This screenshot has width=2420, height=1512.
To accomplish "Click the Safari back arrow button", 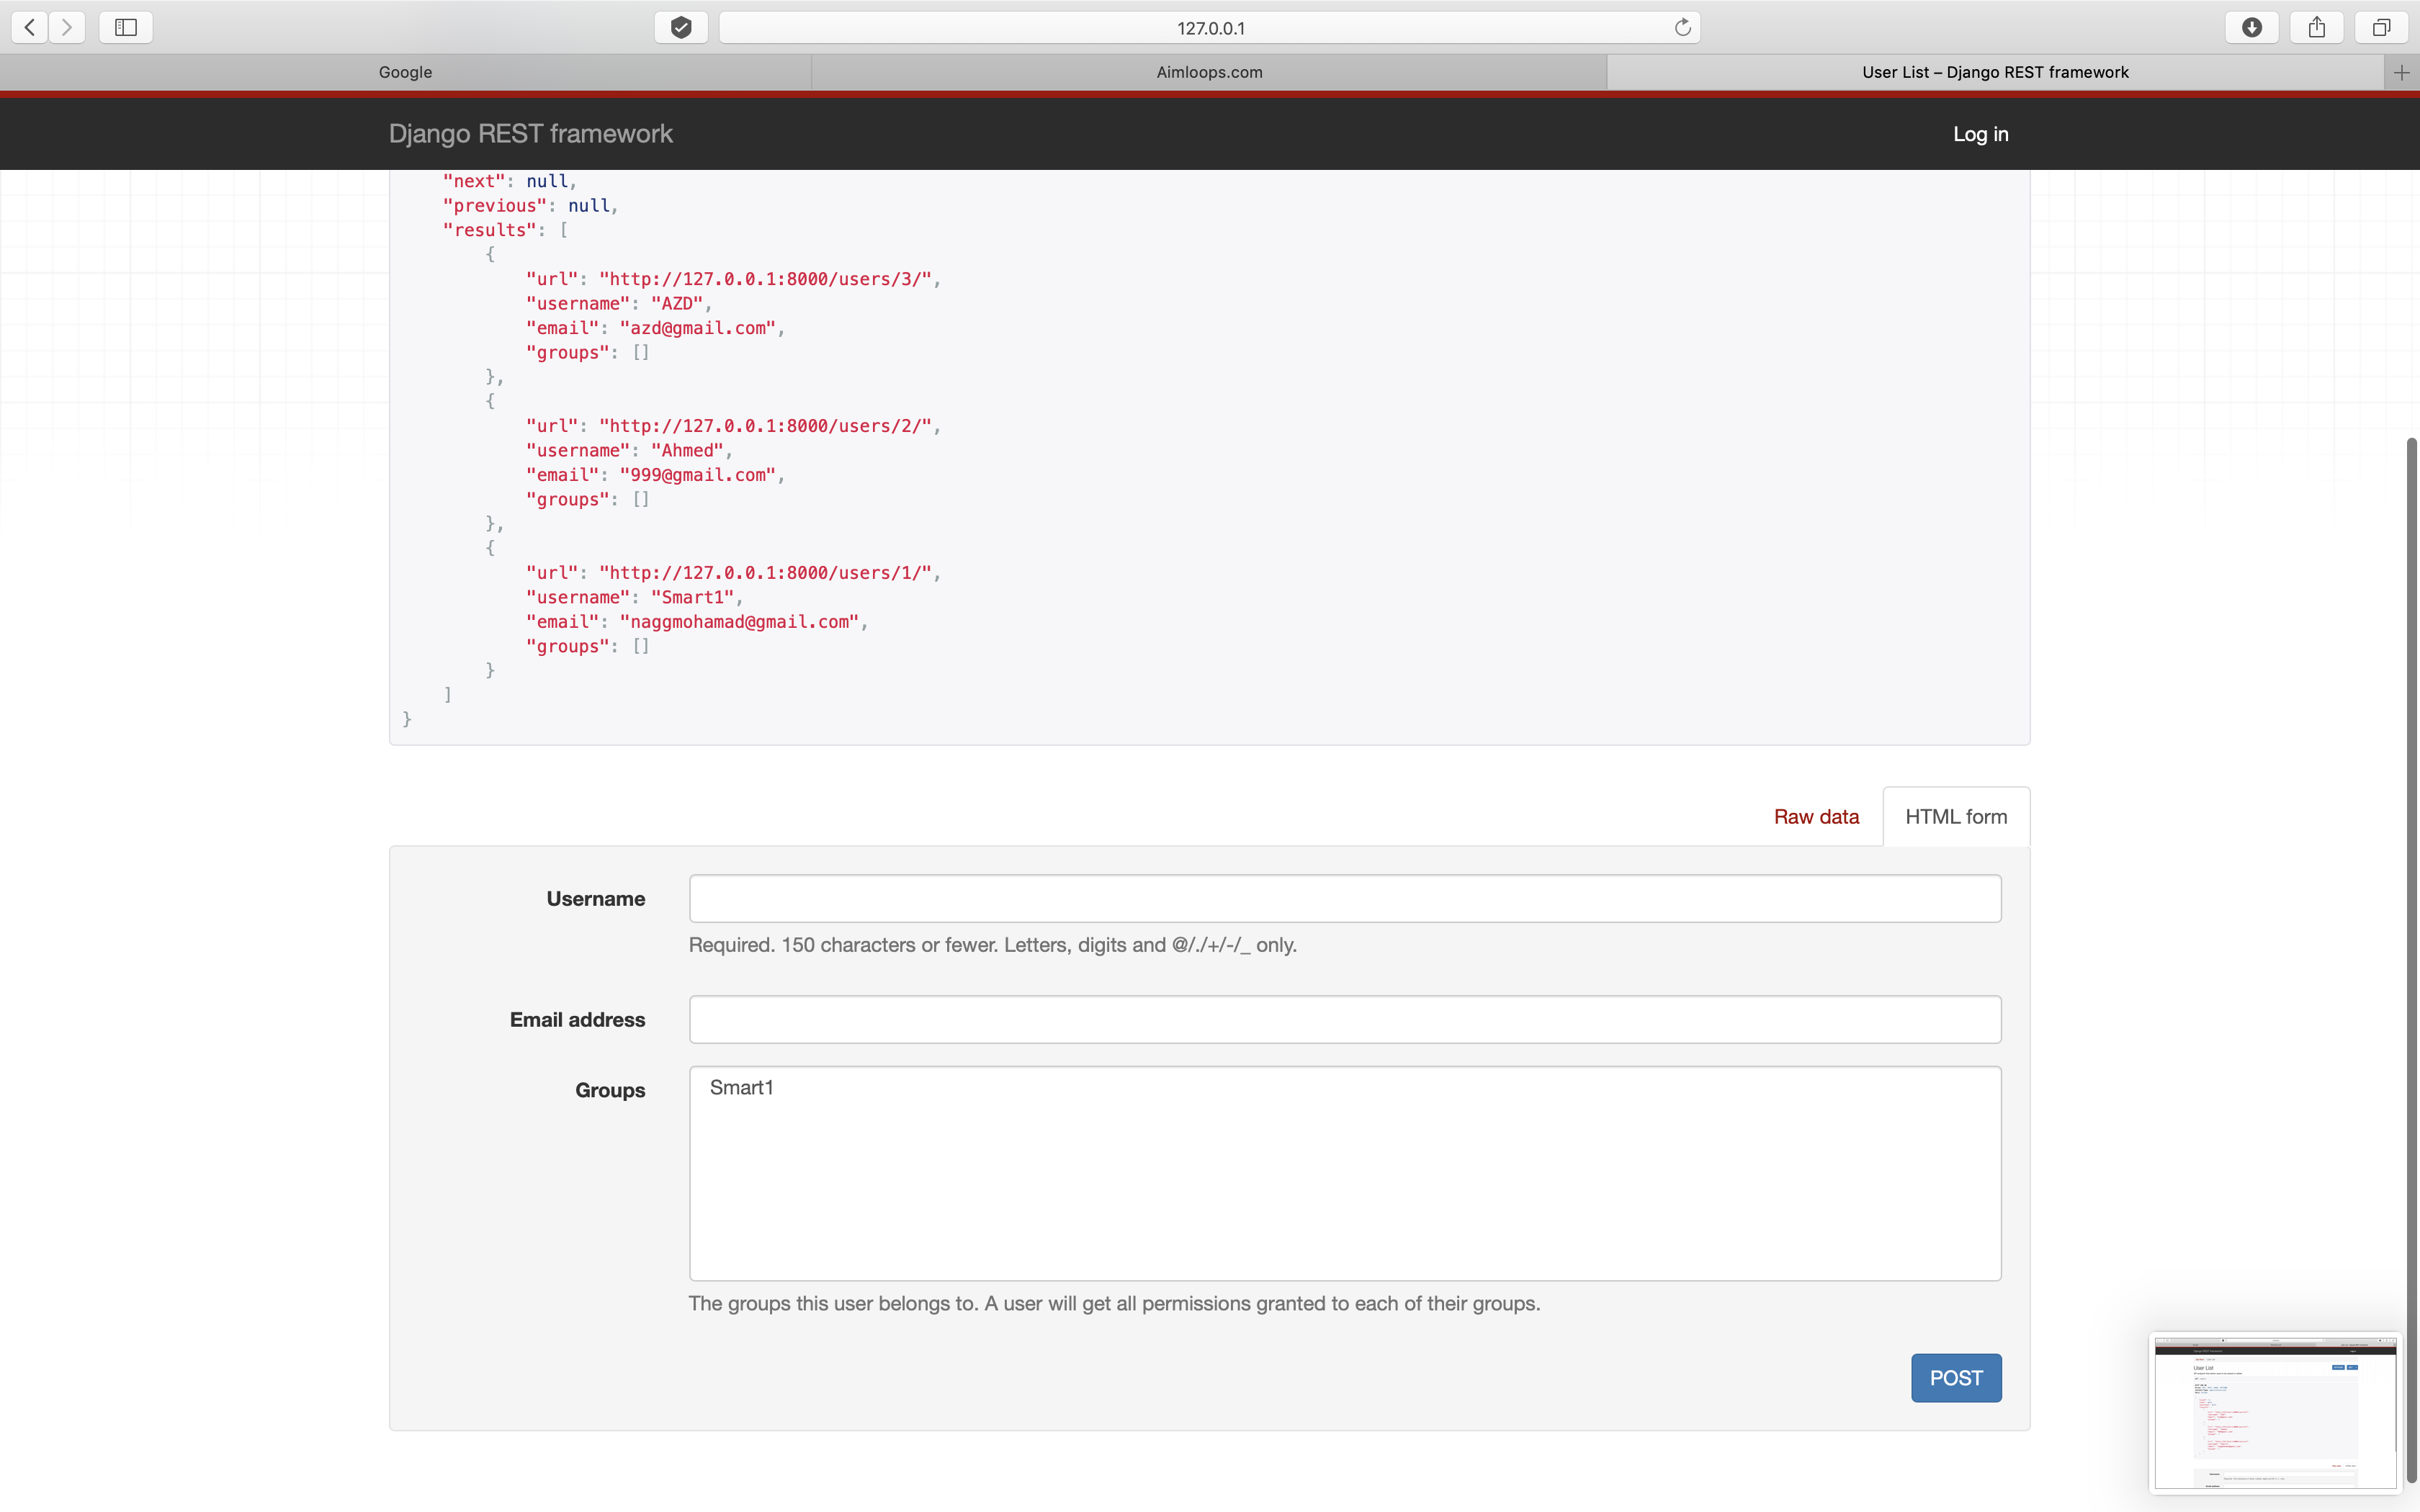I will coord(30,27).
